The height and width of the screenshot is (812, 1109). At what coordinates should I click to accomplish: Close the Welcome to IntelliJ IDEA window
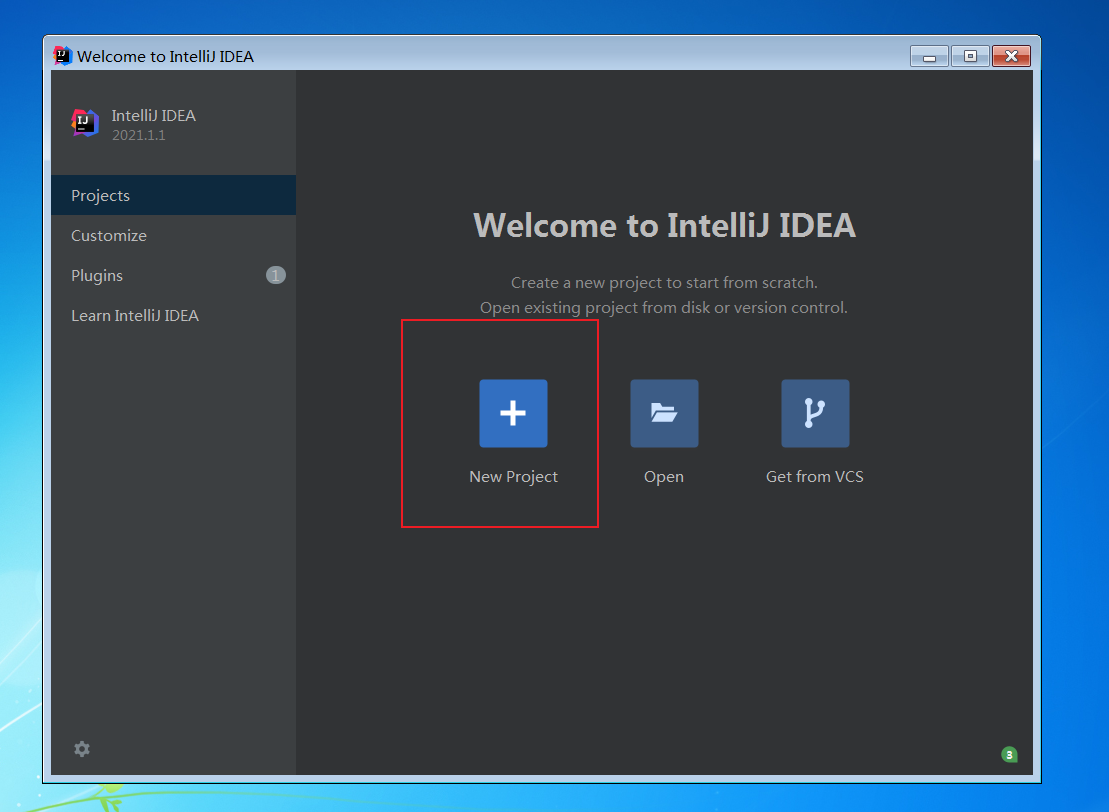(x=1011, y=57)
